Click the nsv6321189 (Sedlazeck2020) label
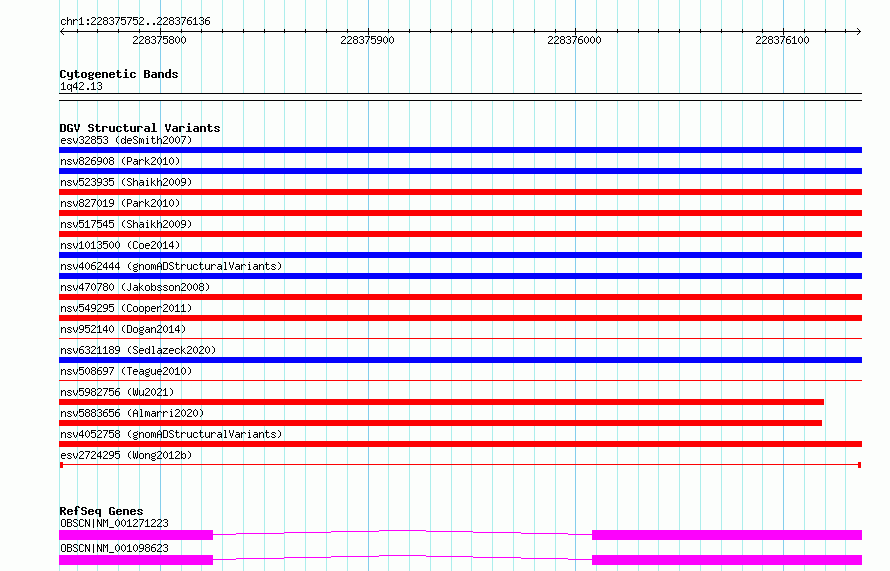 [138, 350]
